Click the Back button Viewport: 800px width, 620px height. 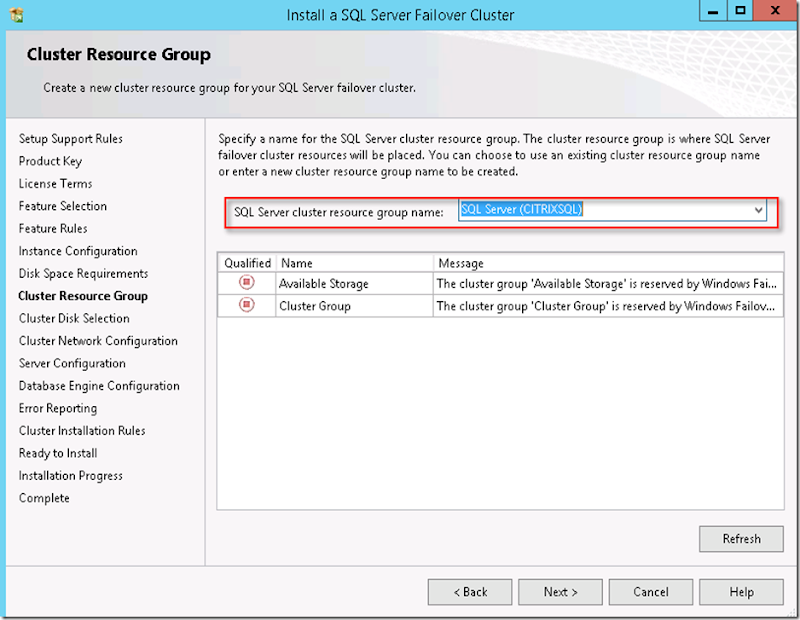point(469,592)
